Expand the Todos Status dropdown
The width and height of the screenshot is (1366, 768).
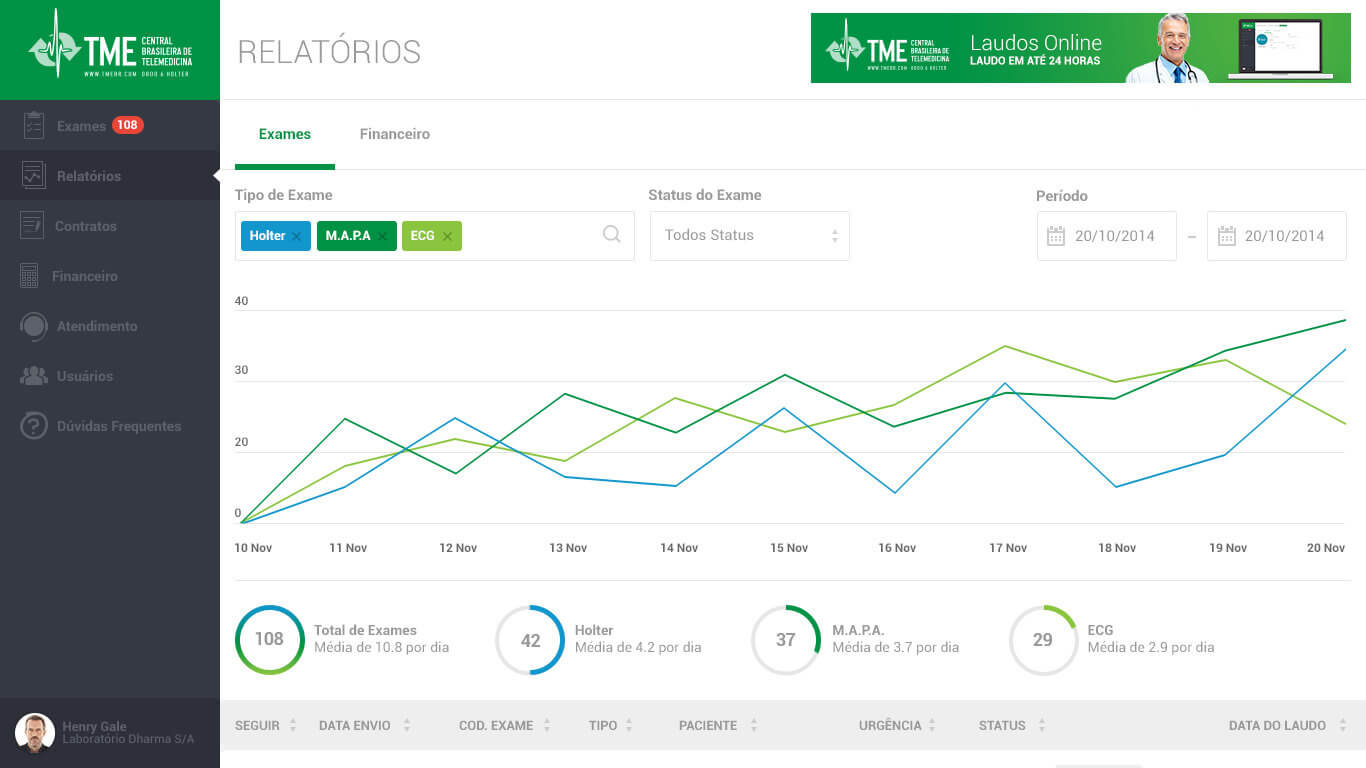coord(749,236)
